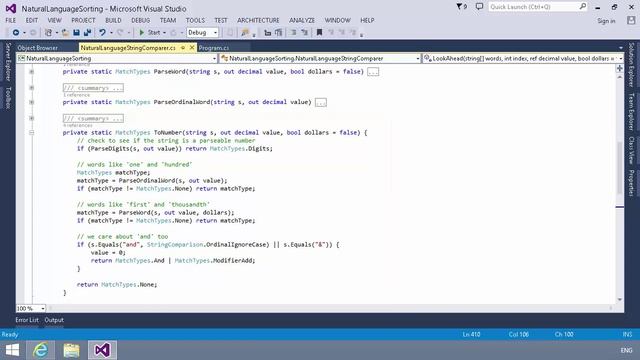Open the Class View side tab
The height and width of the screenshot is (360, 640).
click(631, 150)
